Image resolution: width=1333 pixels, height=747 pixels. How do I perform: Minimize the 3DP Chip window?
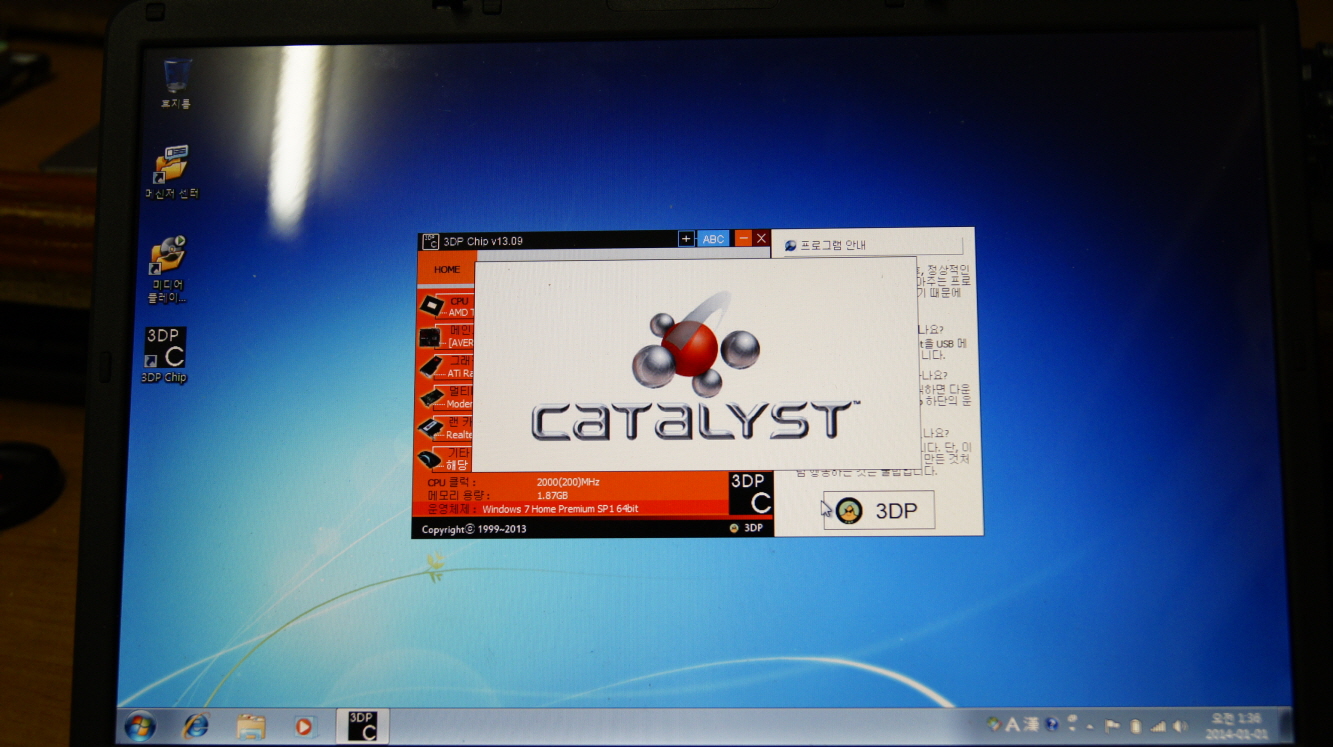(x=743, y=238)
